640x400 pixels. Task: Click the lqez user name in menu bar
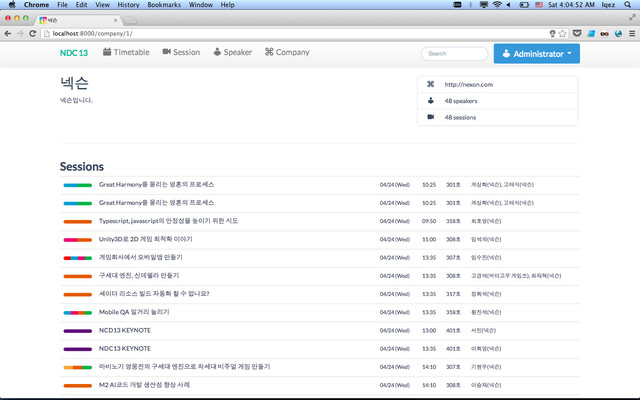pos(608,5)
